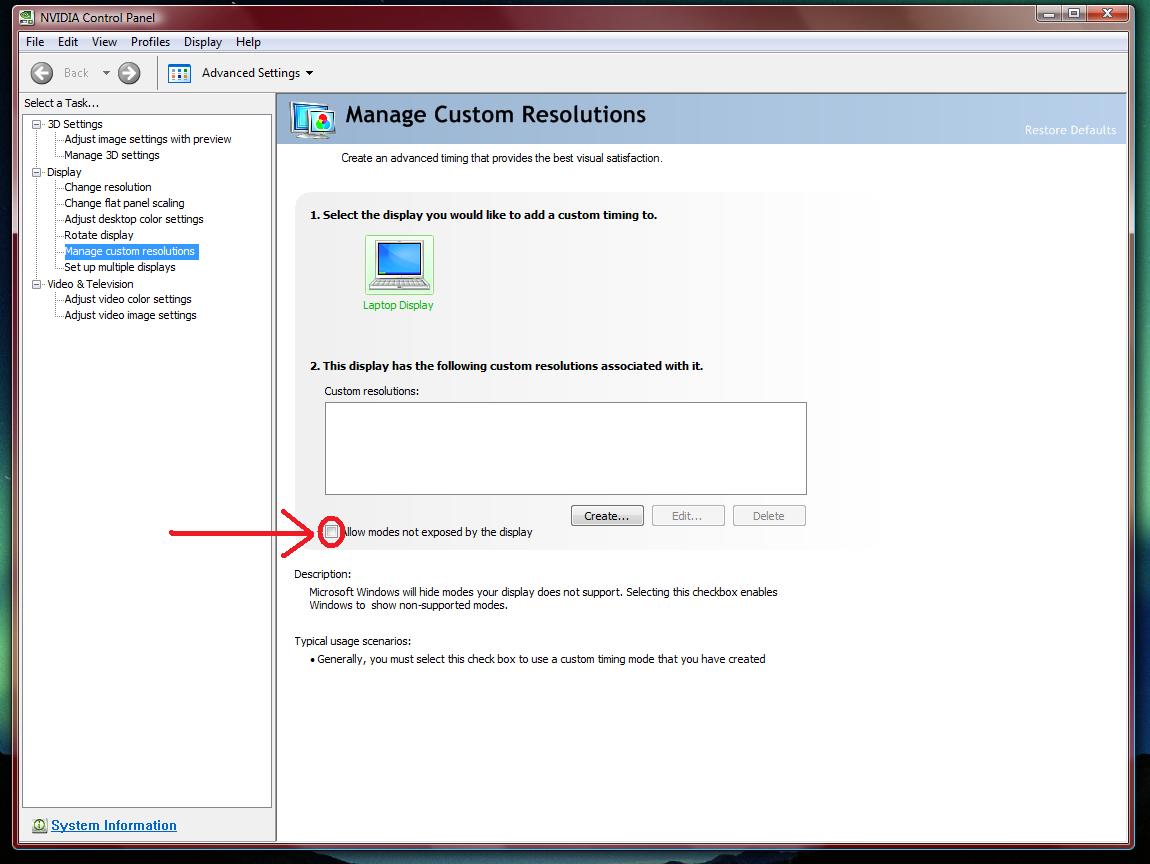Collapse the Video & Television tree node
Viewport: 1150px width, 864px height.
36,284
